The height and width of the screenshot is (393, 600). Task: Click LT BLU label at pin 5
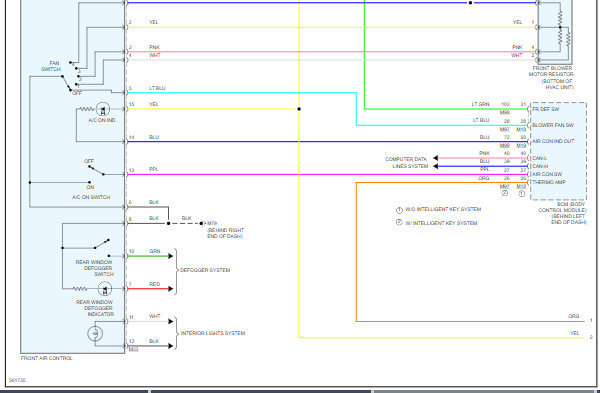(157, 88)
